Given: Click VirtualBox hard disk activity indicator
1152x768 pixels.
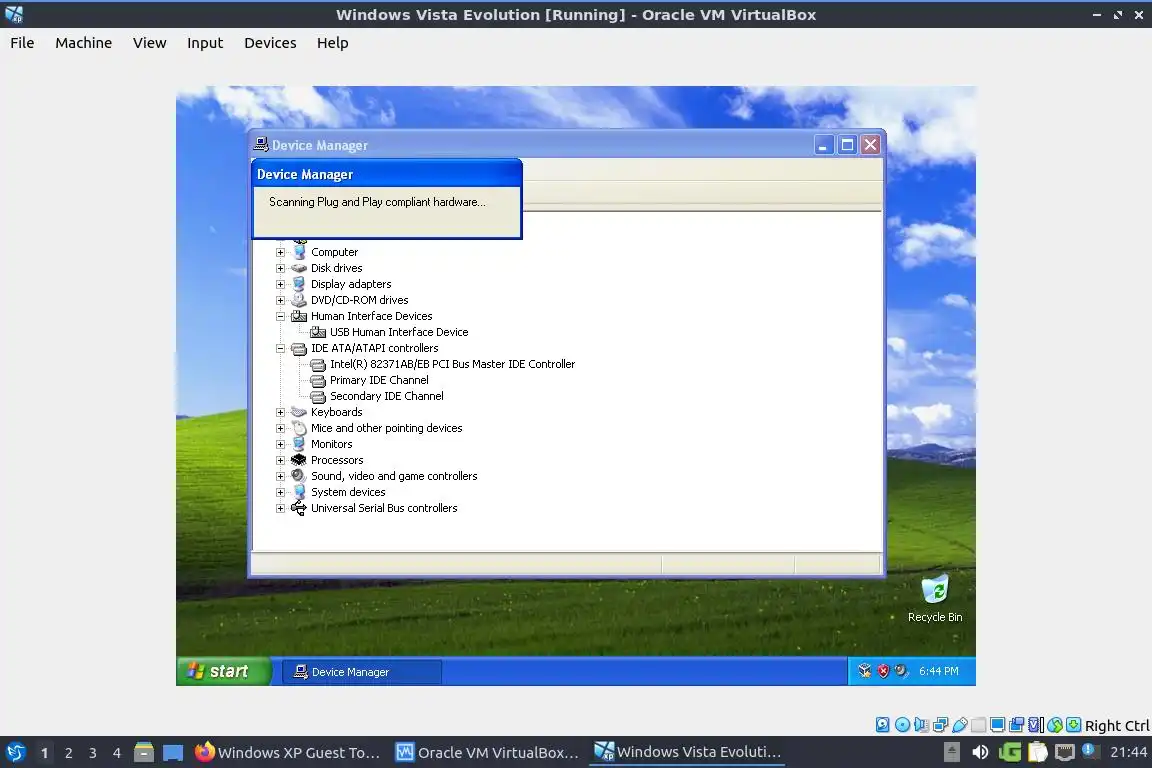Looking at the screenshot, I should pos(882,725).
